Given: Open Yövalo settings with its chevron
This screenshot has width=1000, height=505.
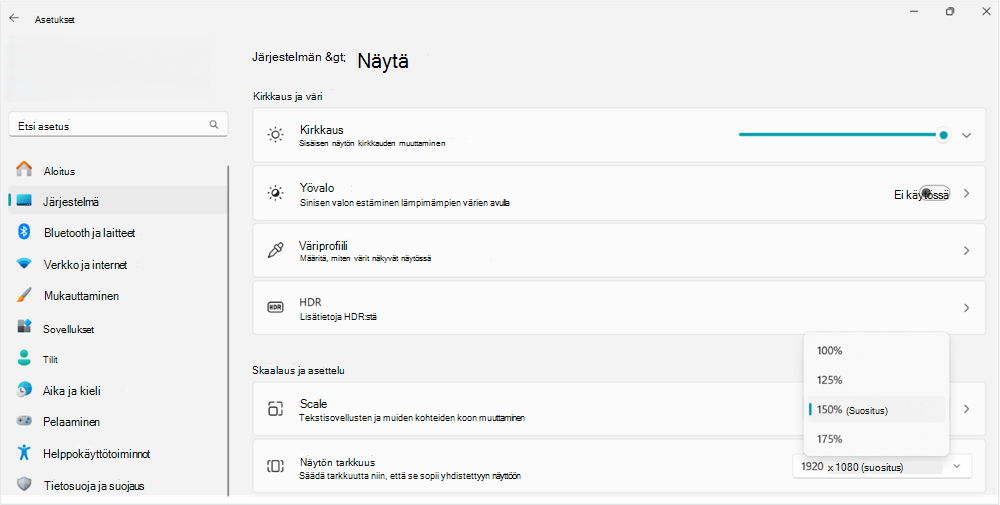Looking at the screenshot, I should [x=966, y=193].
